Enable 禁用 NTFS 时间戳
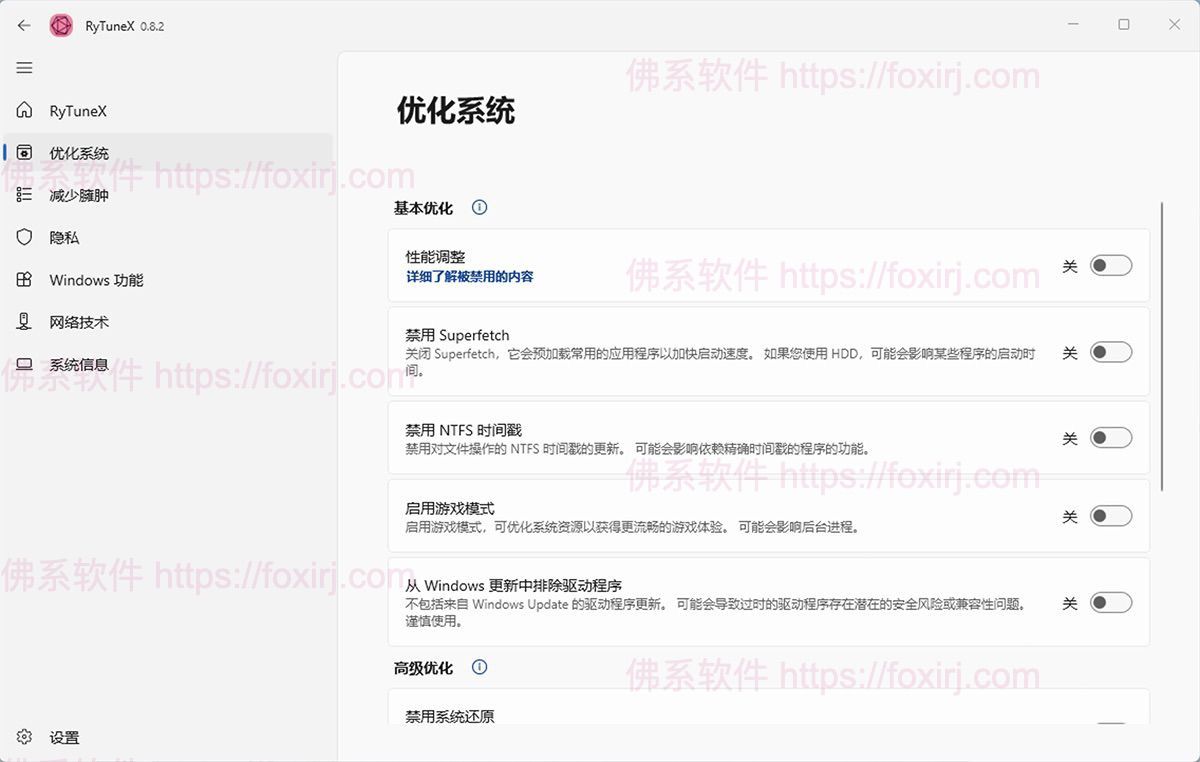1200x762 pixels. click(1111, 437)
